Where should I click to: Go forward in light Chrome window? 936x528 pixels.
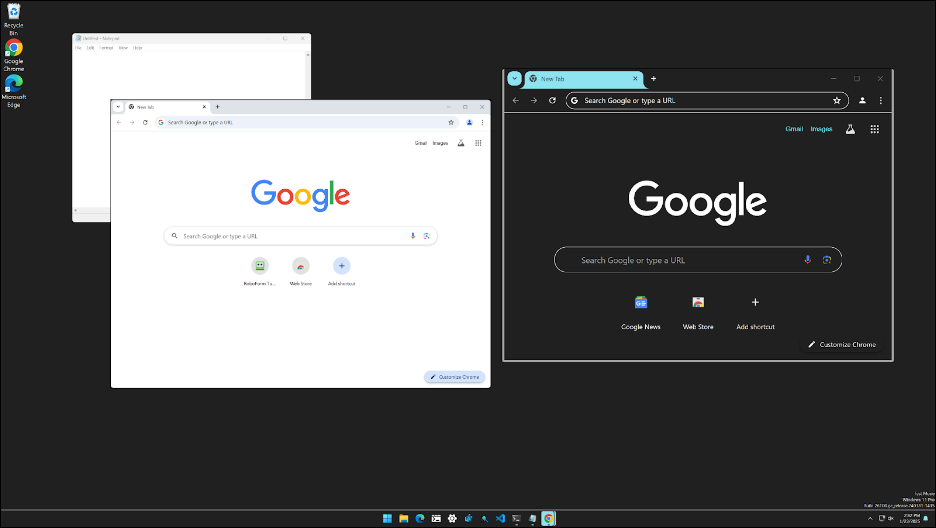[x=132, y=122]
